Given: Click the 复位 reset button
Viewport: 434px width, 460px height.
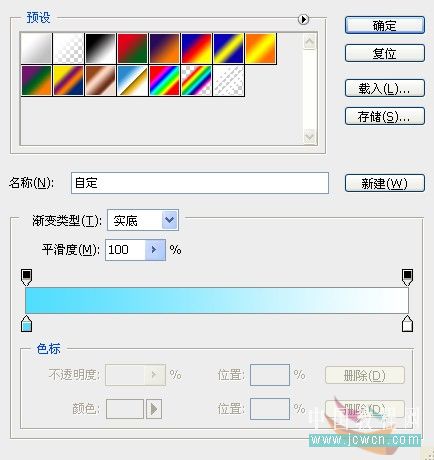Looking at the screenshot, I should coord(385,53).
